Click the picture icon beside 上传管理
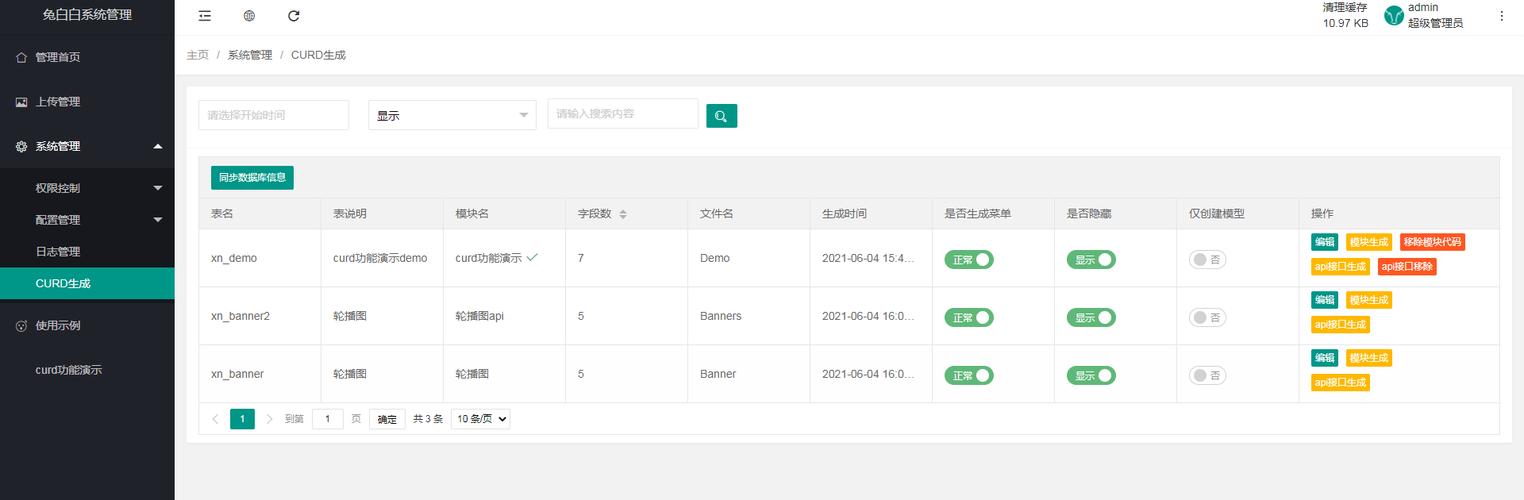The height and width of the screenshot is (500, 1524). point(21,102)
